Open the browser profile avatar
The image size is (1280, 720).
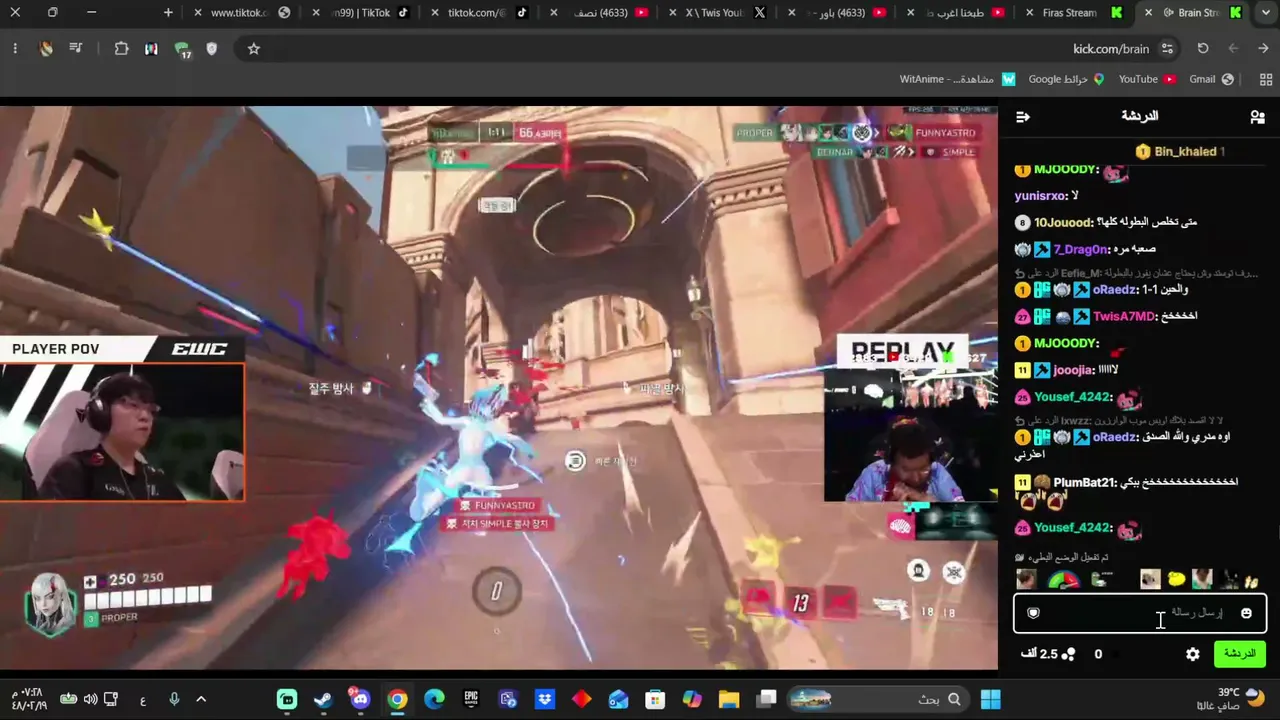46,48
